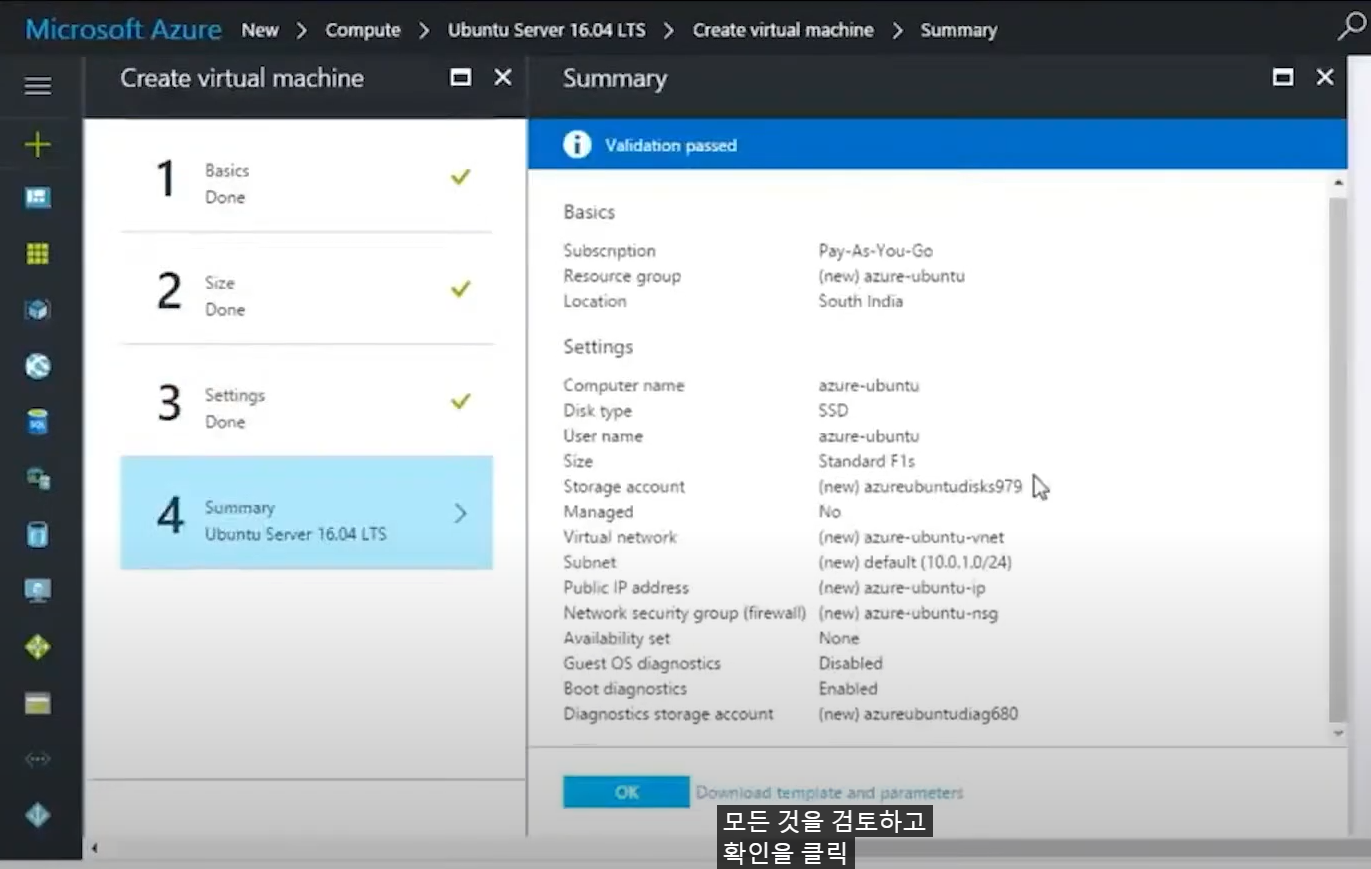Open SQL databases icon in sidebar
The height and width of the screenshot is (869, 1371).
(x=38, y=422)
